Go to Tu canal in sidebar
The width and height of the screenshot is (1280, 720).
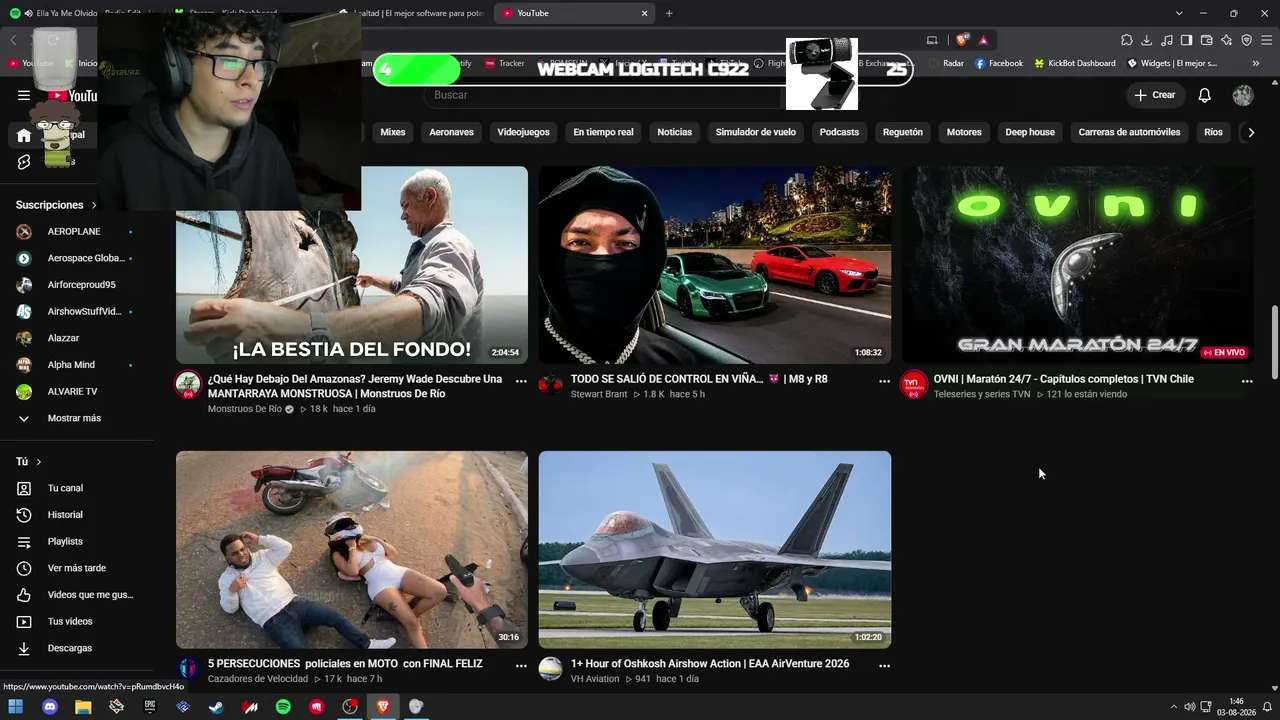click(x=65, y=488)
